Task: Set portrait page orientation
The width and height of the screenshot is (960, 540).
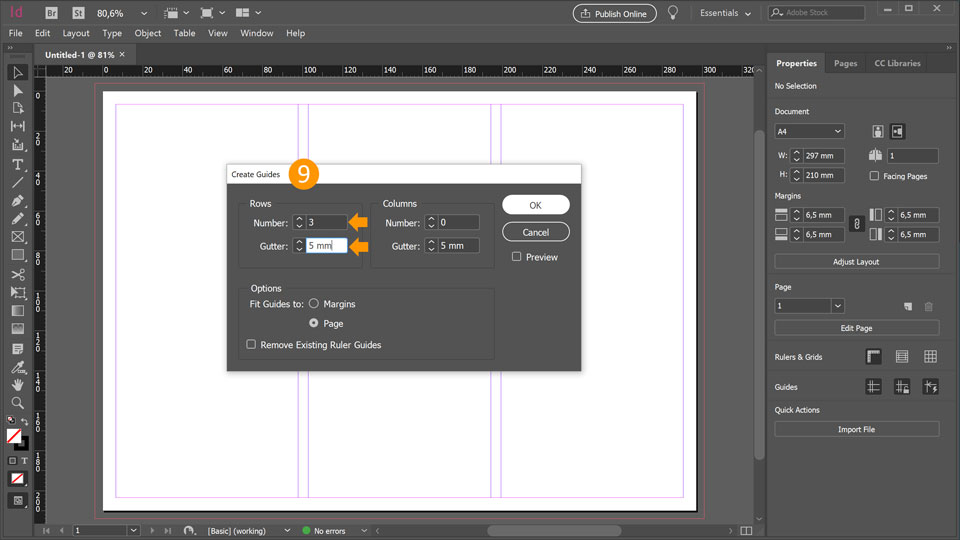Action: [x=877, y=131]
